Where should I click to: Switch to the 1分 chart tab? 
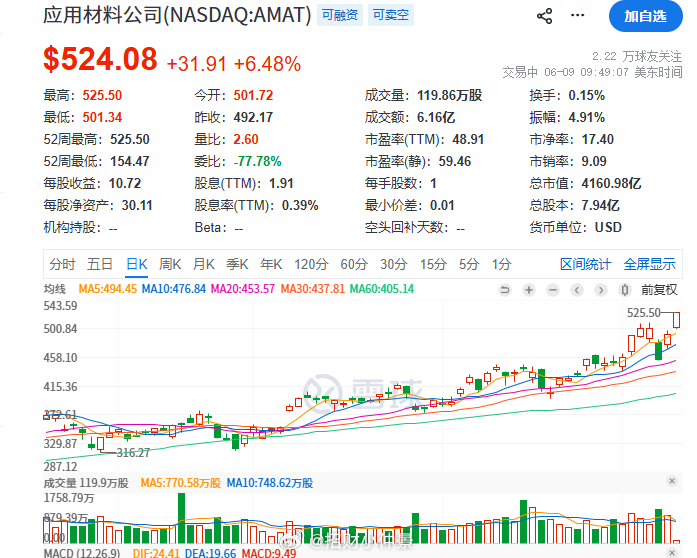click(501, 264)
